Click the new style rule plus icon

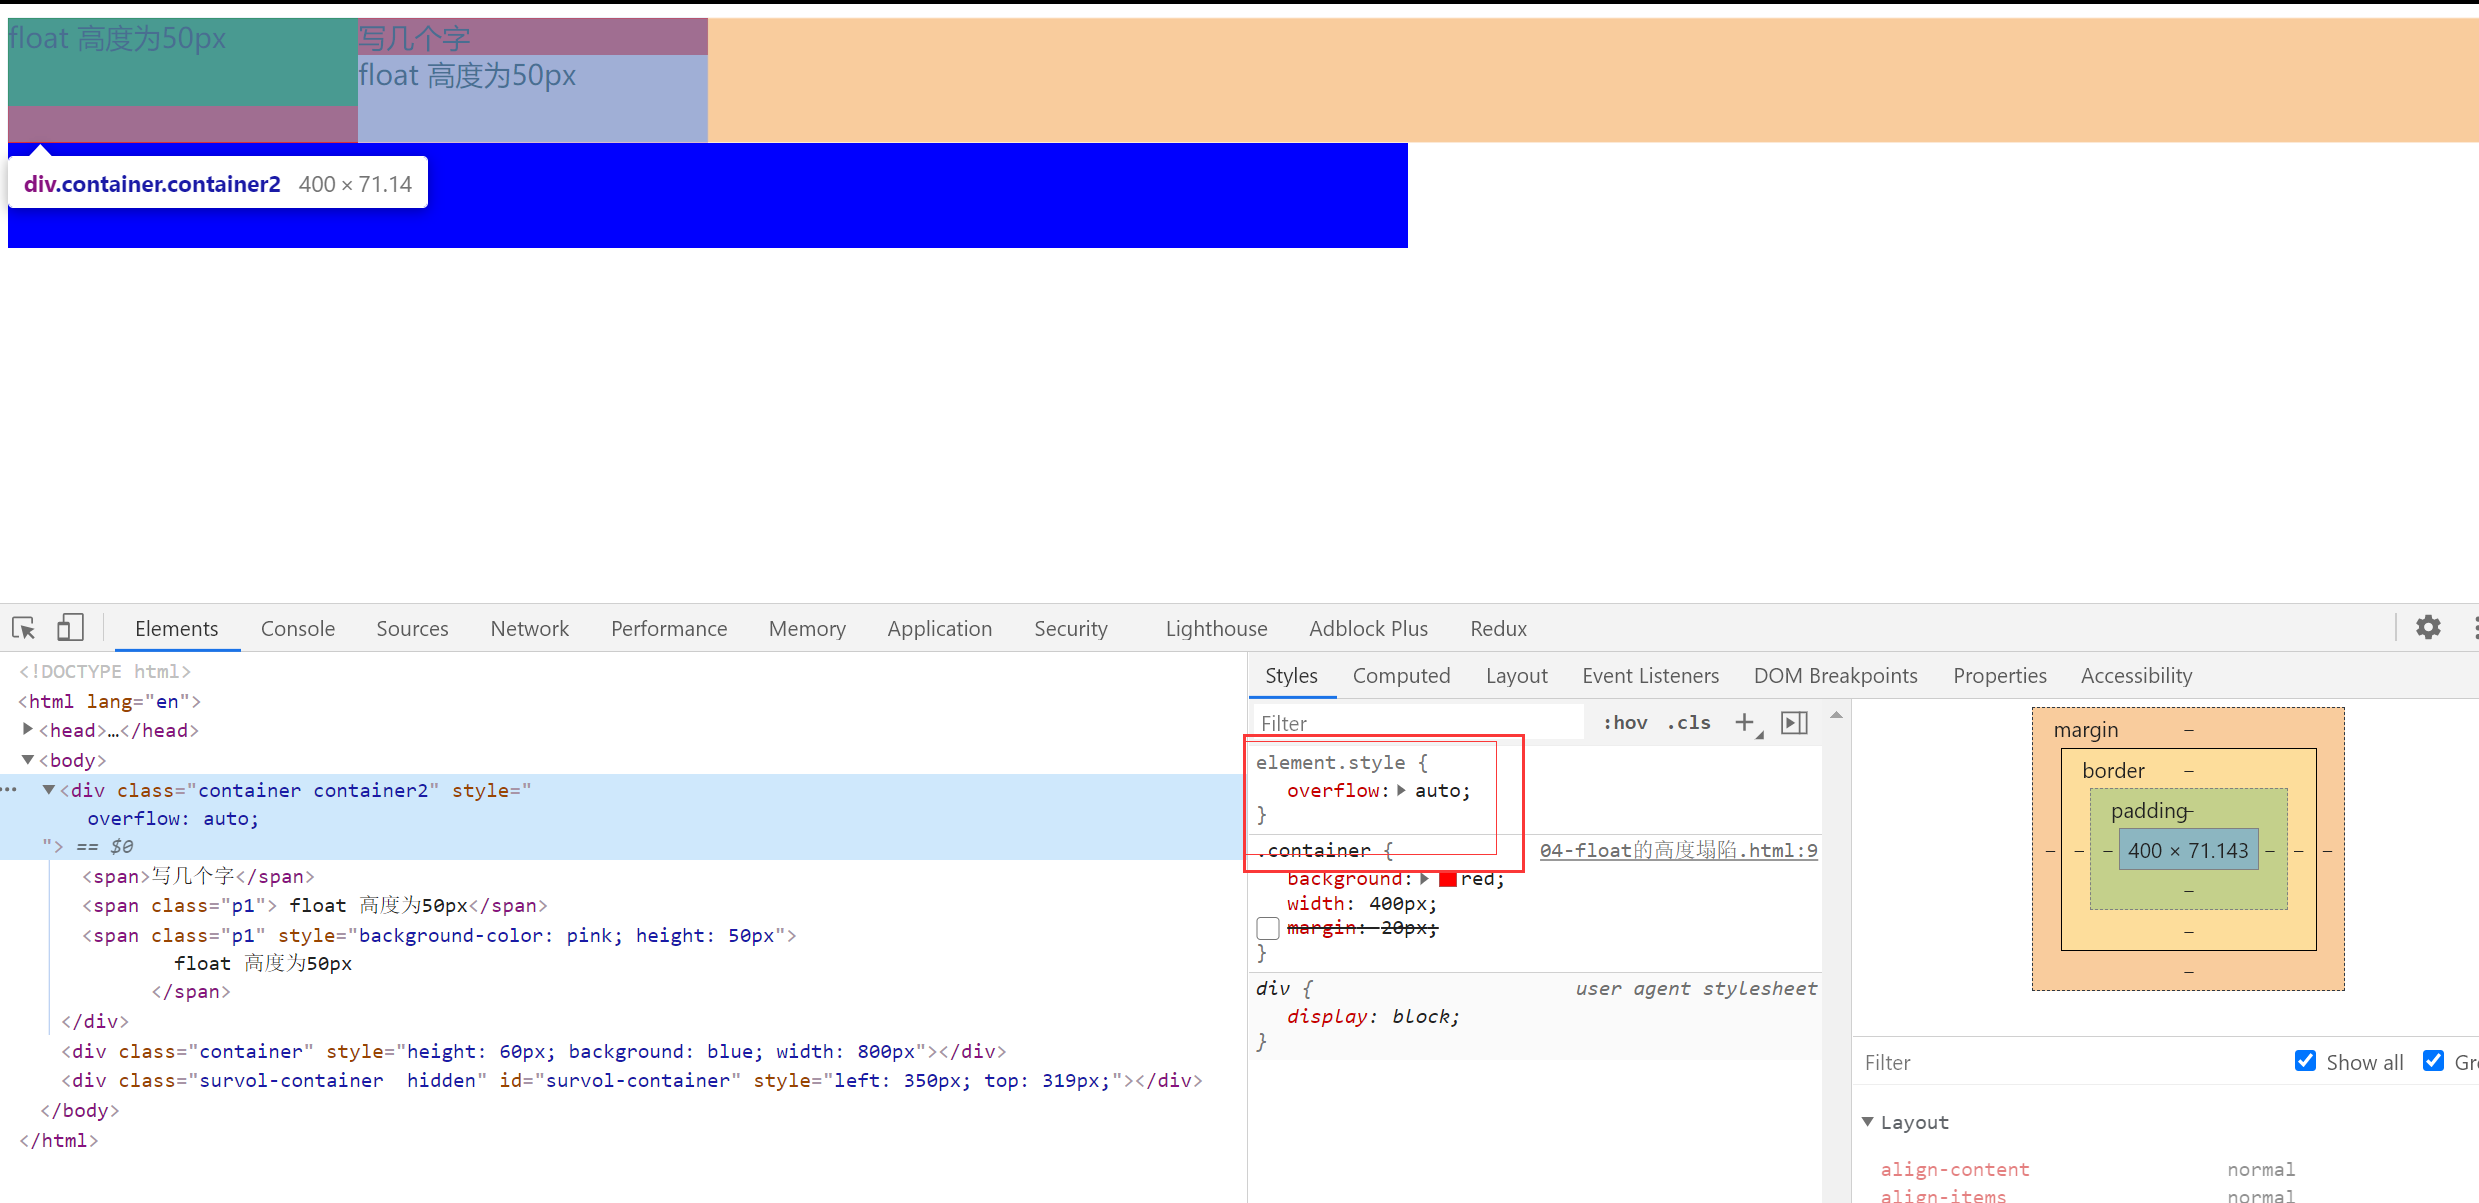pyautogui.click(x=1744, y=722)
